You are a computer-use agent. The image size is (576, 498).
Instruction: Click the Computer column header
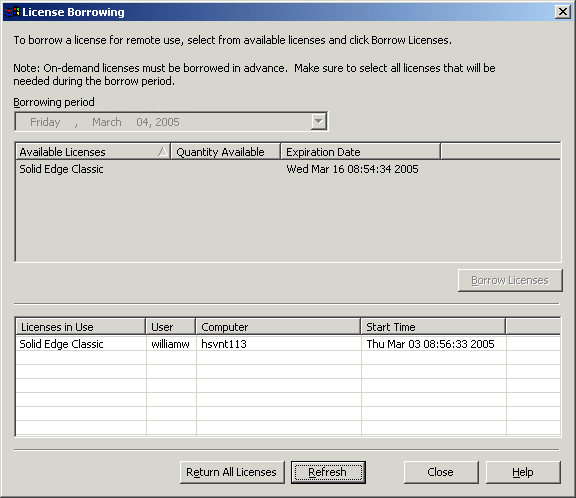tap(278, 326)
